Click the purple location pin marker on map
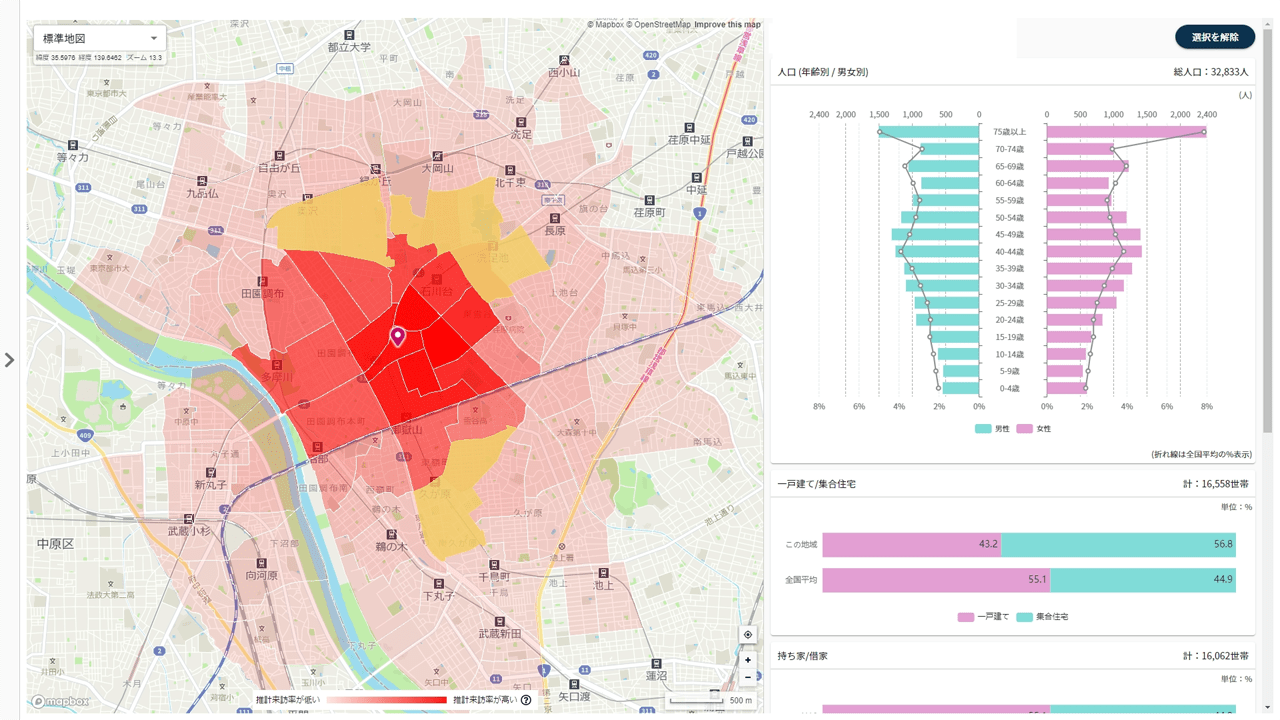Viewport: 1280px width, 720px height. pyautogui.click(x=398, y=336)
